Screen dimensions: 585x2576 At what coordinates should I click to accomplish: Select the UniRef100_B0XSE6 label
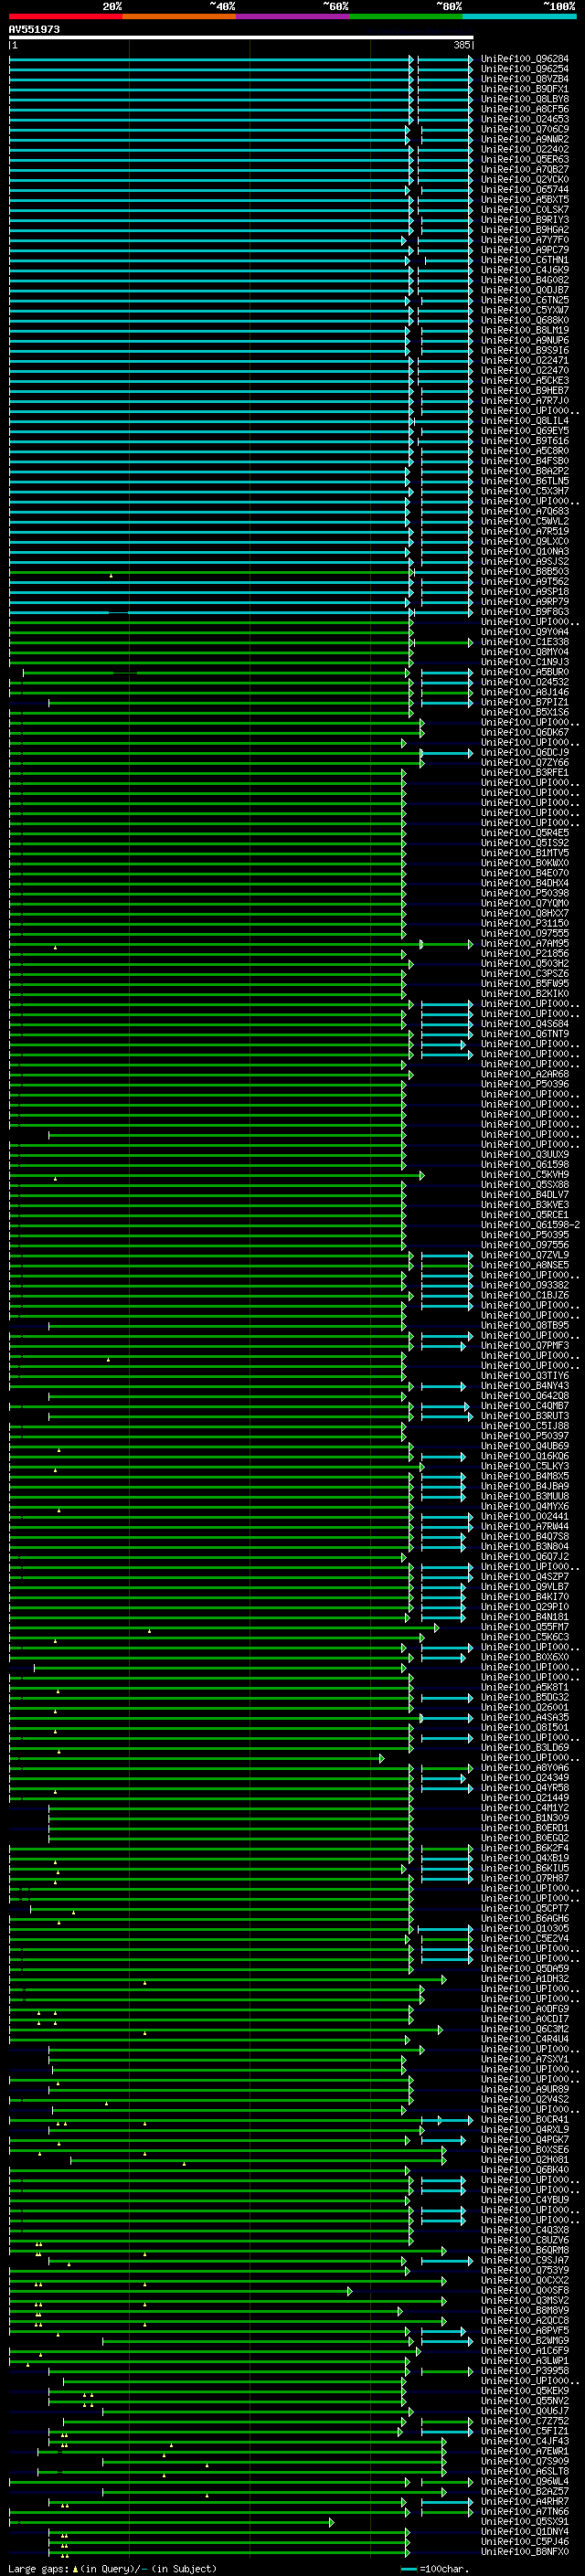[524, 2150]
